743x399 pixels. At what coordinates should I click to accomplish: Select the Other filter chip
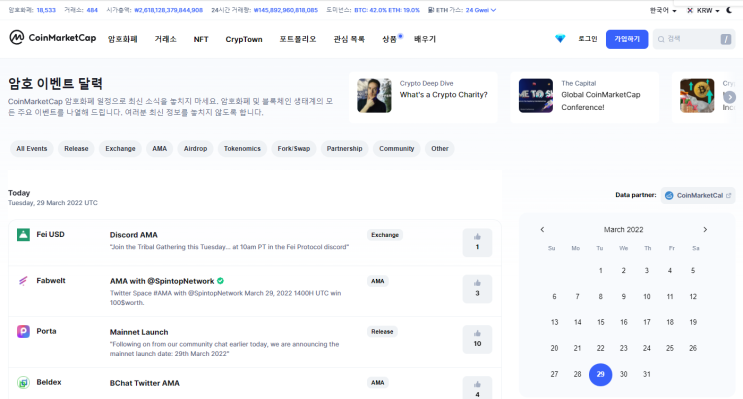440,149
